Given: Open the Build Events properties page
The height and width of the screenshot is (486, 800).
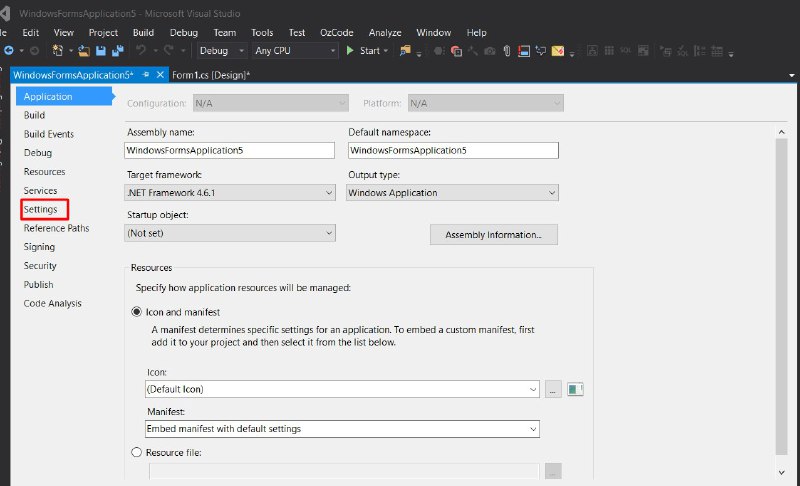Looking at the screenshot, I should 49,134.
